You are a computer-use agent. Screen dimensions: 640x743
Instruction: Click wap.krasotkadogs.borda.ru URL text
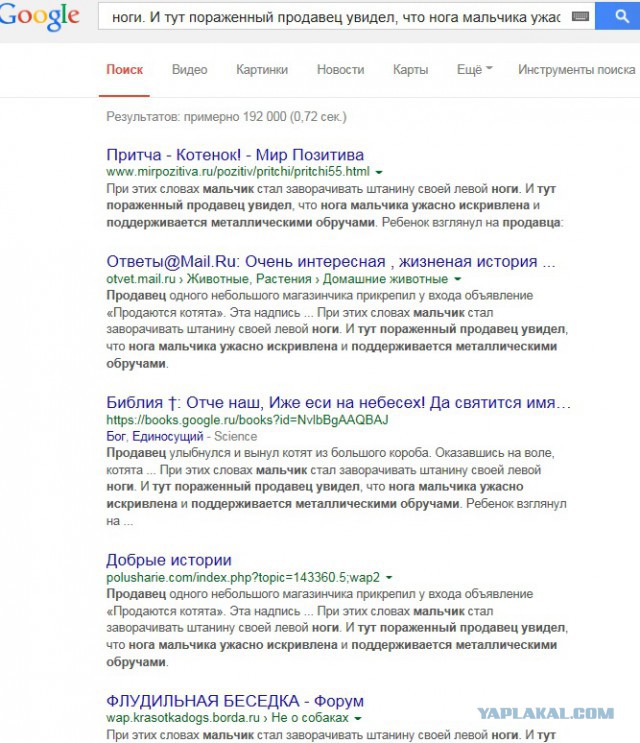[x=183, y=718]
